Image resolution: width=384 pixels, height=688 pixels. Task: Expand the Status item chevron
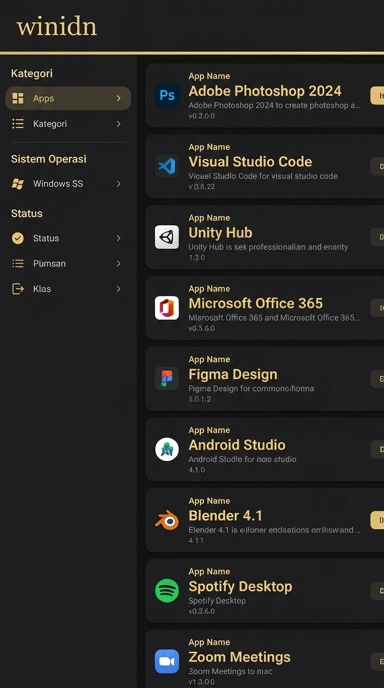pos(118,238)
